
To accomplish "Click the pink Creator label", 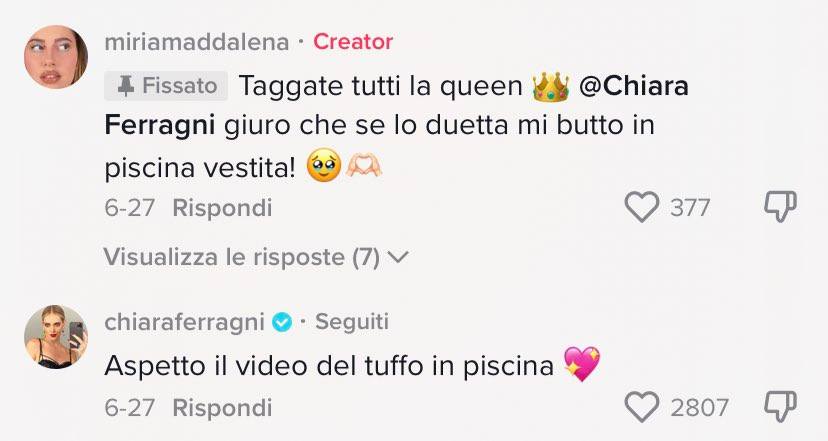I will [353, 42].
